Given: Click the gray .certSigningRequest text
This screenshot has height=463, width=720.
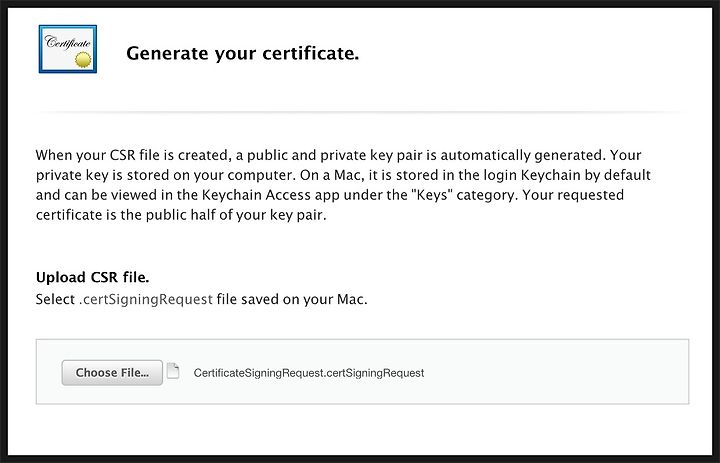Looking at the screenshot, I should [x=146, y=299].
